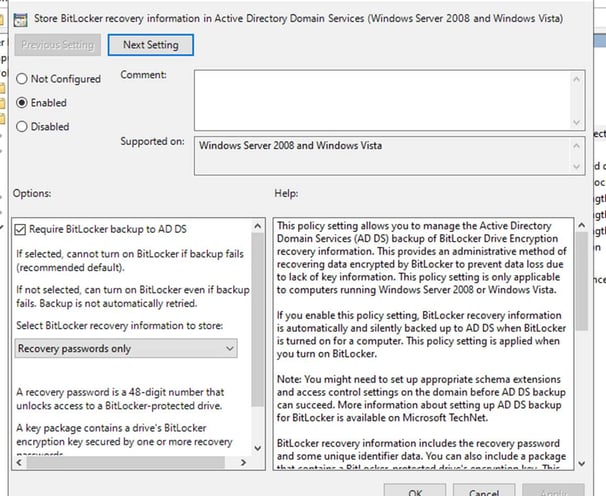Screen dimensions: 606x496
Task: Click the greyed Previous Setting button
Action: 58,45
